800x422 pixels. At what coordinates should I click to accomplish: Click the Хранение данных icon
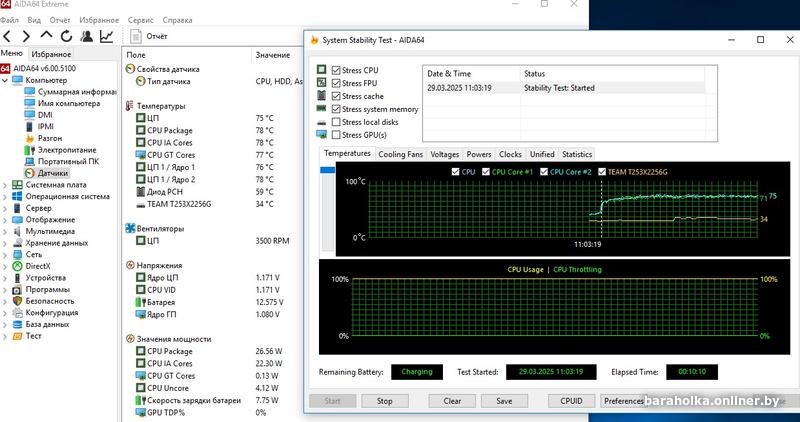(x=17, y=243)
